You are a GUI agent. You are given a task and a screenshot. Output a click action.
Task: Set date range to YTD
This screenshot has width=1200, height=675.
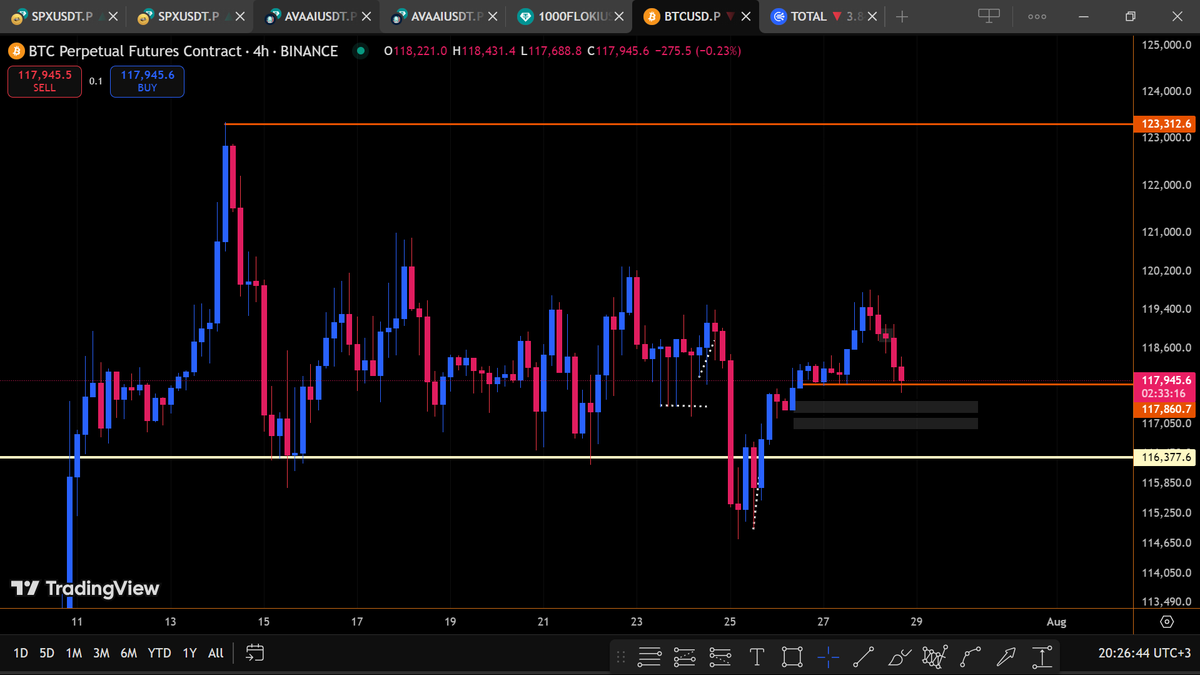[x=159, y=653]
